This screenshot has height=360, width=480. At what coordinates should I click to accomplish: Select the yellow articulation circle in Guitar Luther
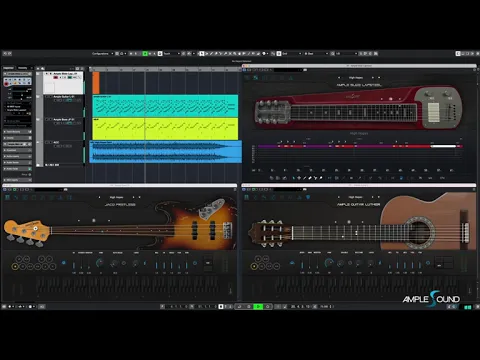pyautogui.click(x=254, y=266)
